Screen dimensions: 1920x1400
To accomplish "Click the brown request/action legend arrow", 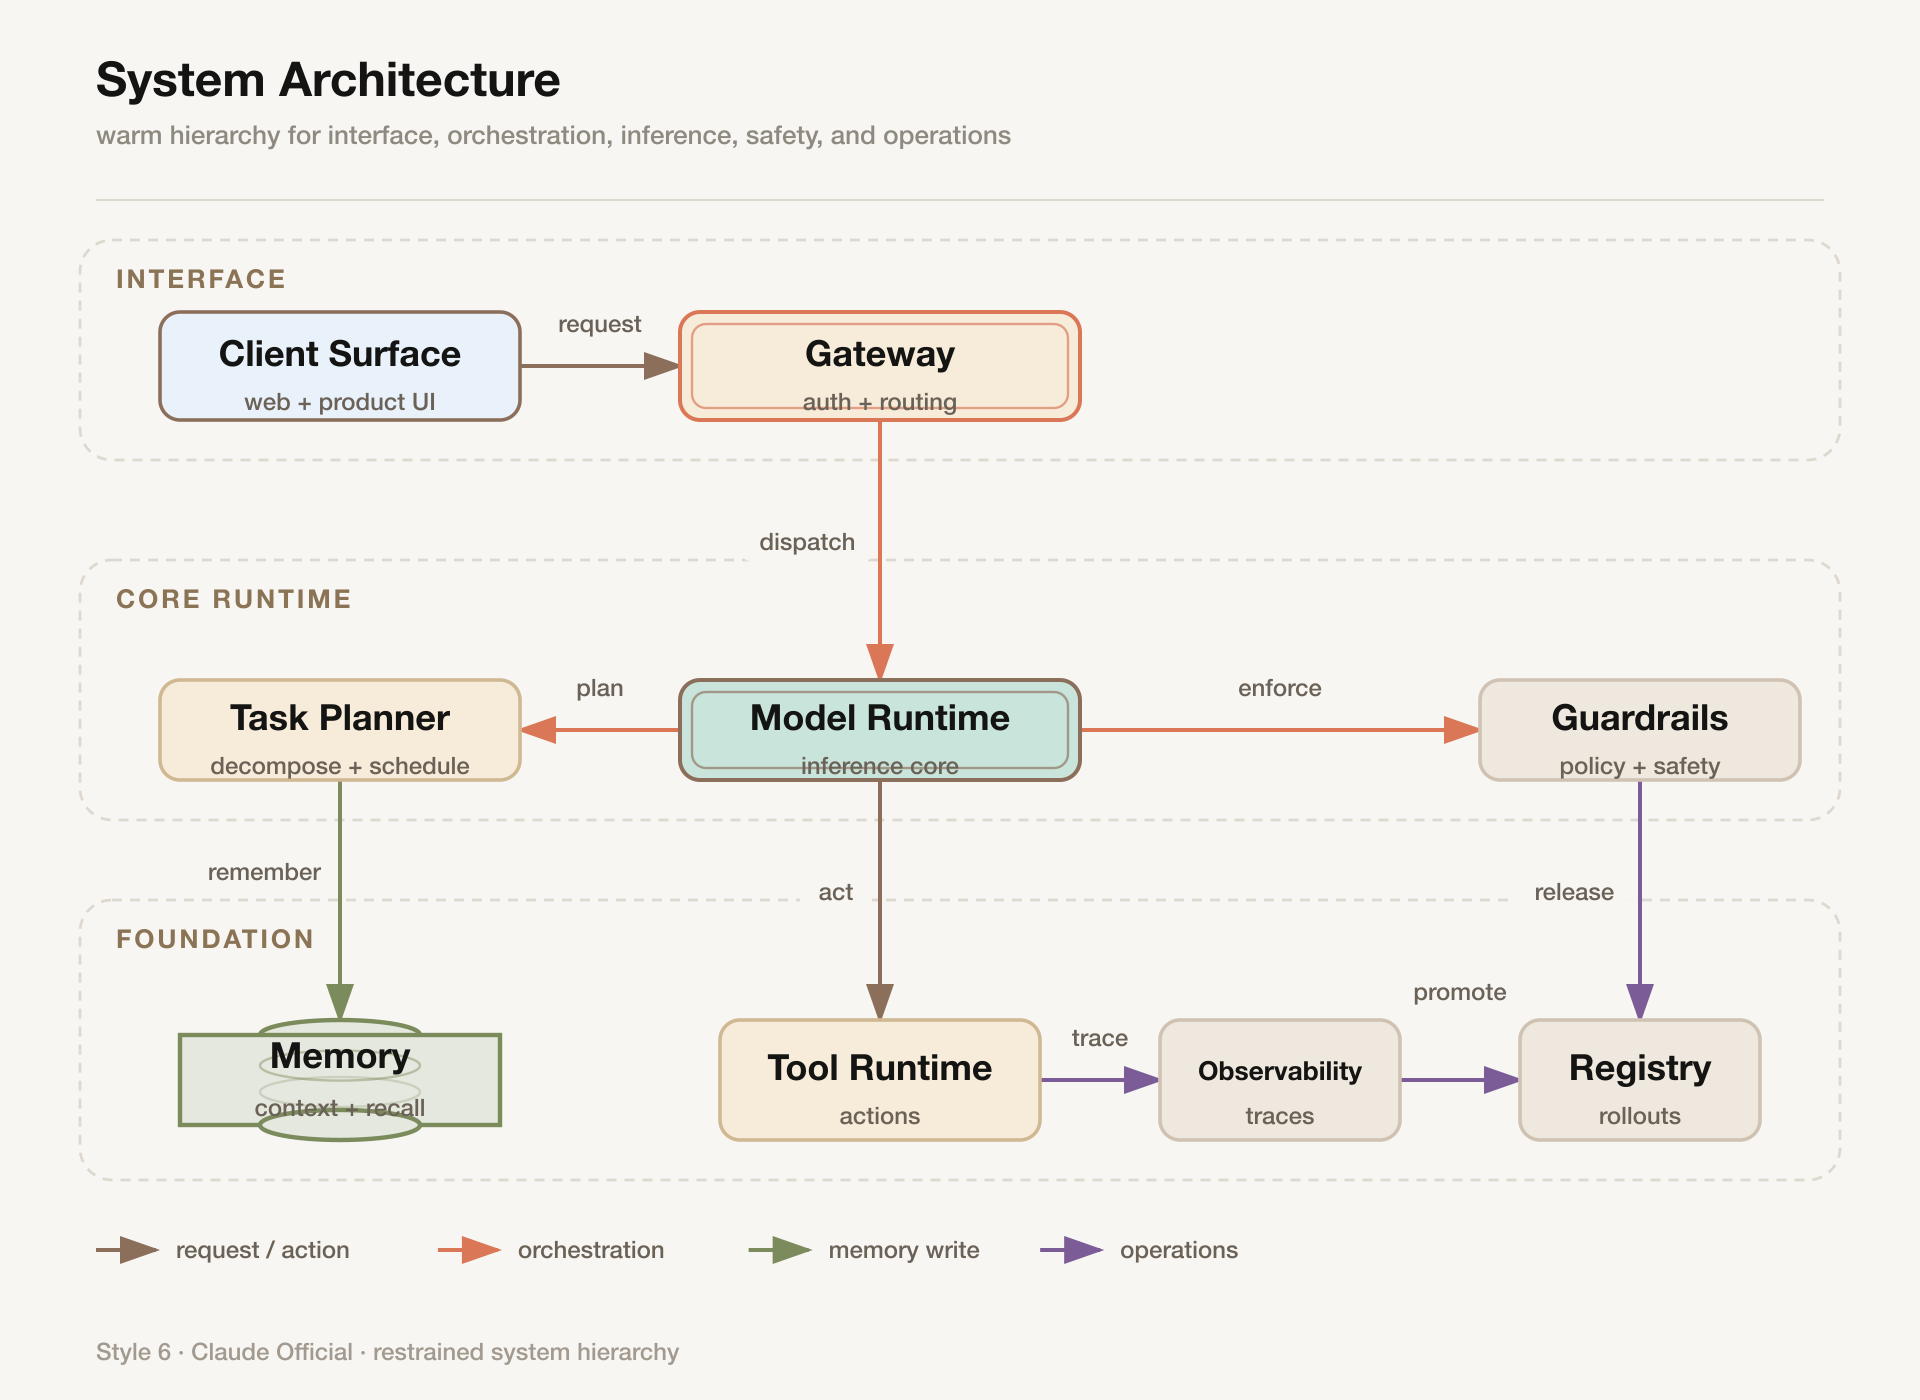I will [128, 1250].
